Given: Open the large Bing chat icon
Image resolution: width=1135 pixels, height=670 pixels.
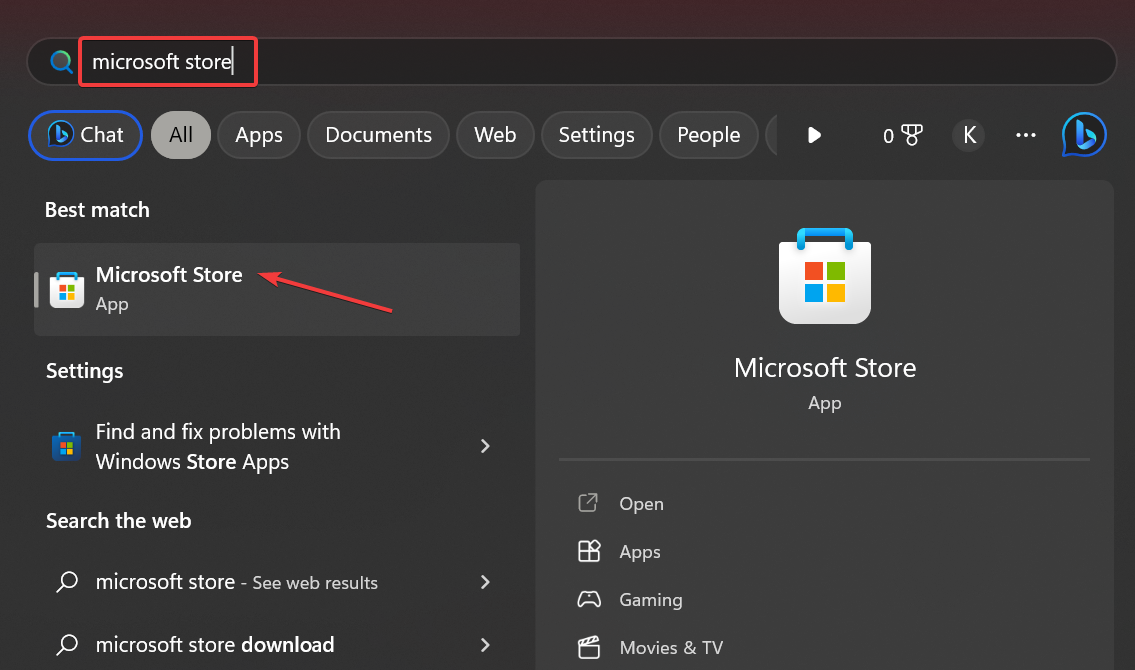Looking at the screenshot, I should pos(1084,135).
